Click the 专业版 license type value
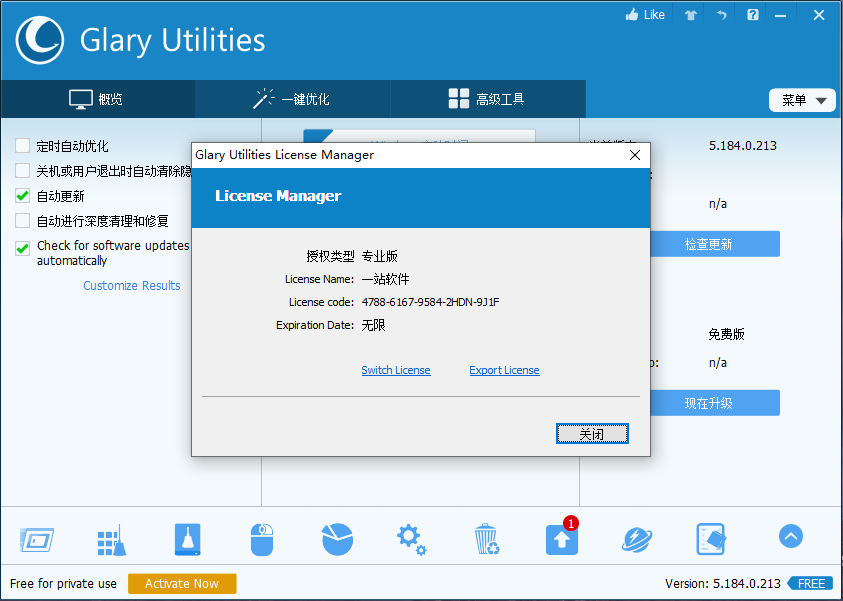 [x=380, y=256]
